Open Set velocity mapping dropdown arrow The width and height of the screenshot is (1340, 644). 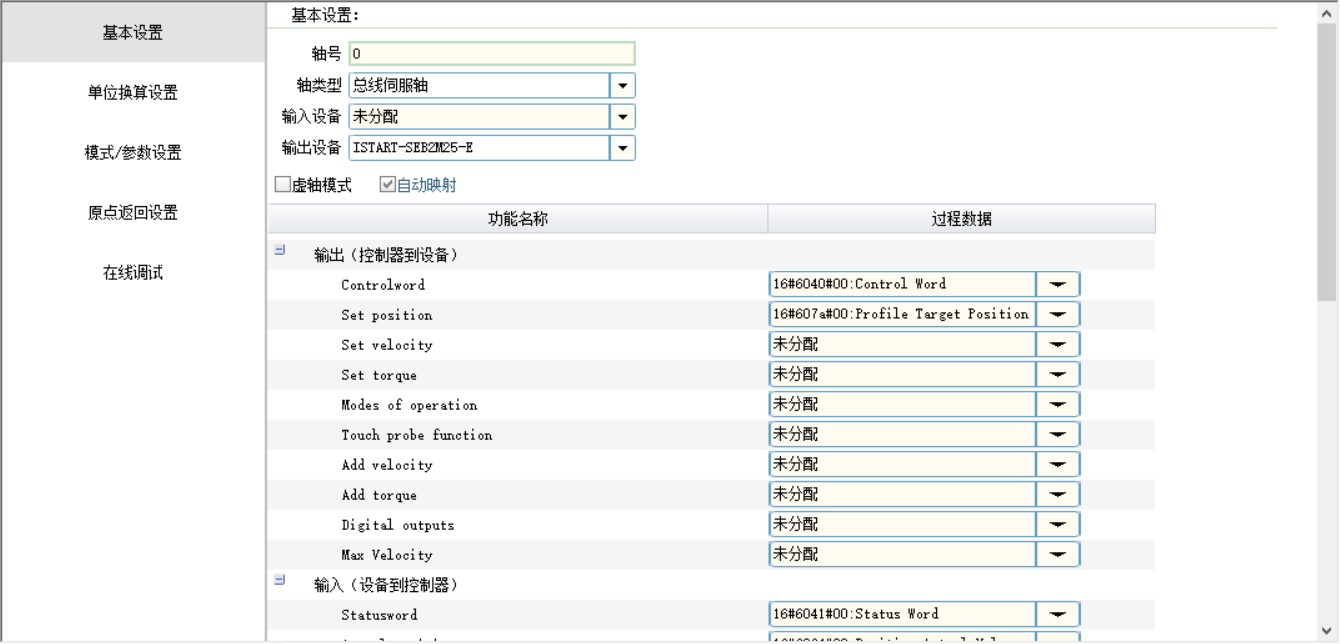[1057, 345]
